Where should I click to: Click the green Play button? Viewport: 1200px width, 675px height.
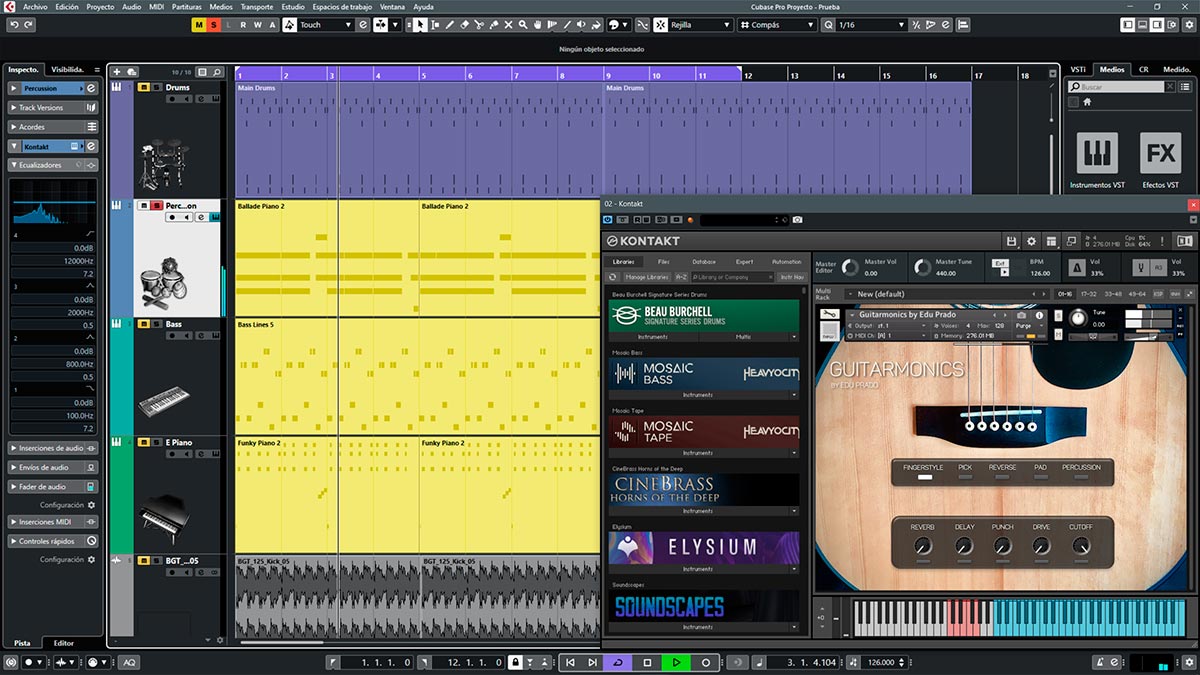click(676, 662)
